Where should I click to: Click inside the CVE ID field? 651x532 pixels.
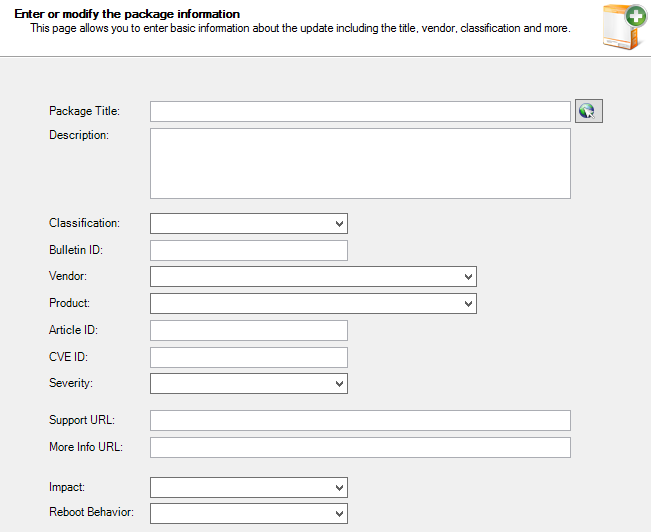248,357
